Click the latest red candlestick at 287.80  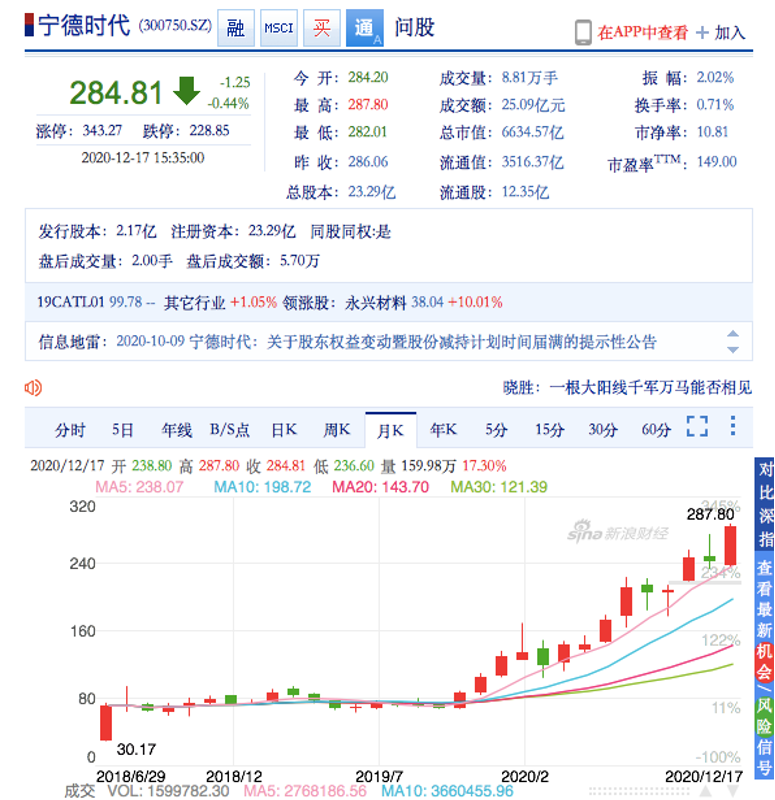(731, 545)
